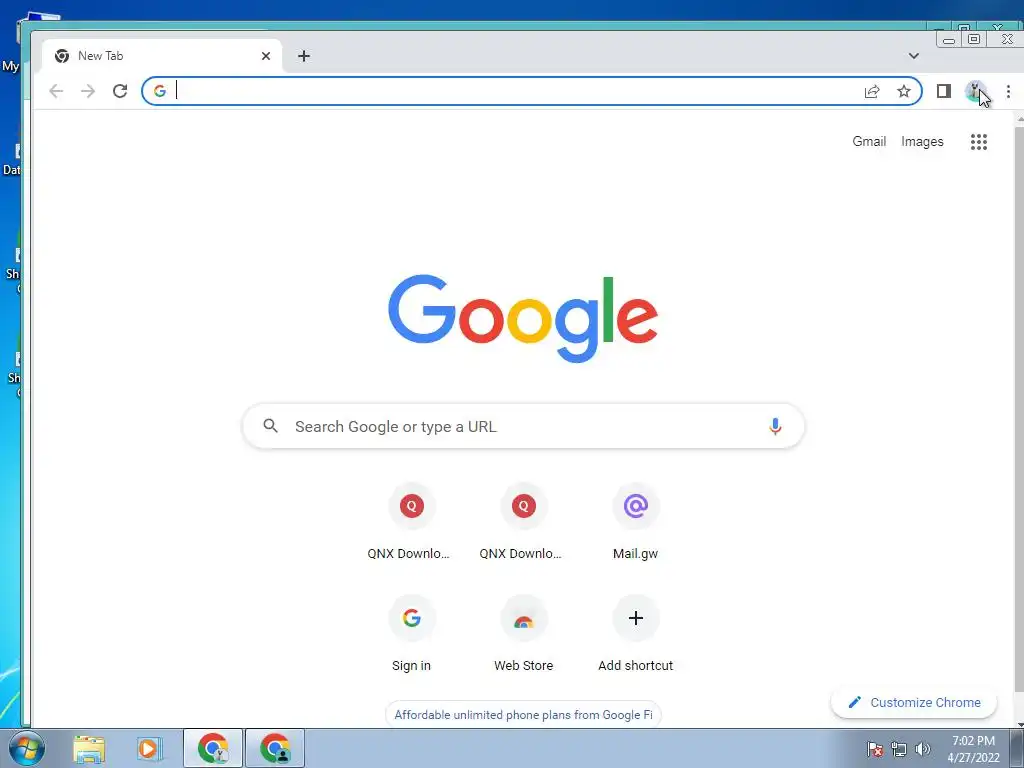
Task: Switch to the first Chrome taskbar button
Action: click(213, 748)
